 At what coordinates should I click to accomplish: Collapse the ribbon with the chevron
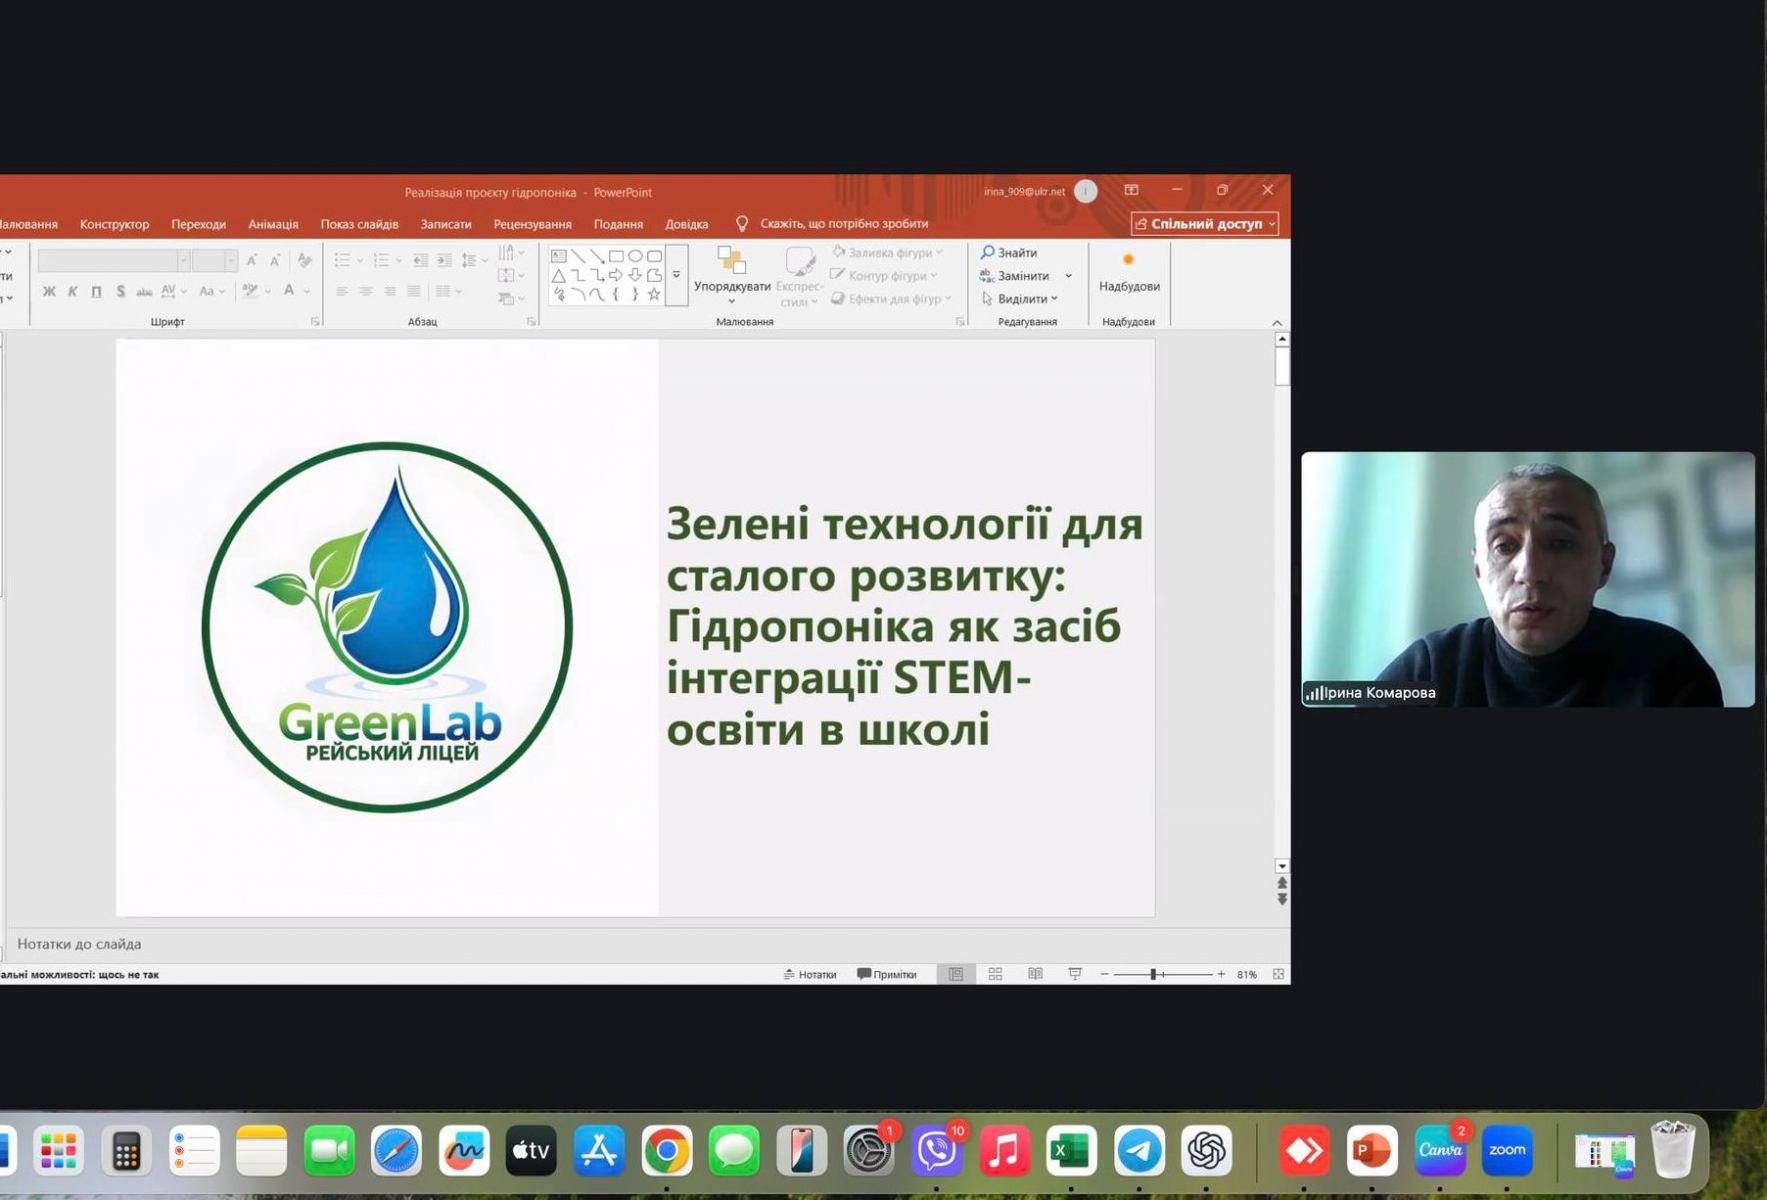point(1277,322)
